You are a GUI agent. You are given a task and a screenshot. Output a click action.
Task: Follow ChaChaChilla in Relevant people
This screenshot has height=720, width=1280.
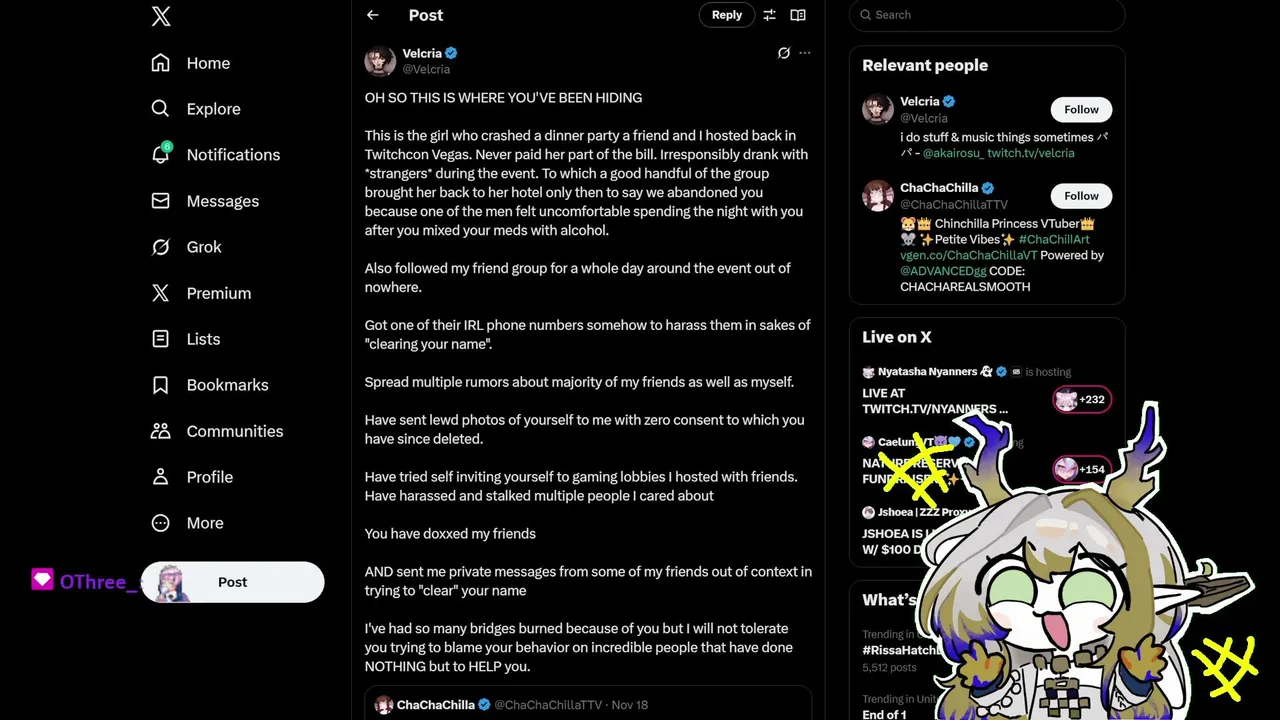pyautogui.click(x=1081, y=196)
